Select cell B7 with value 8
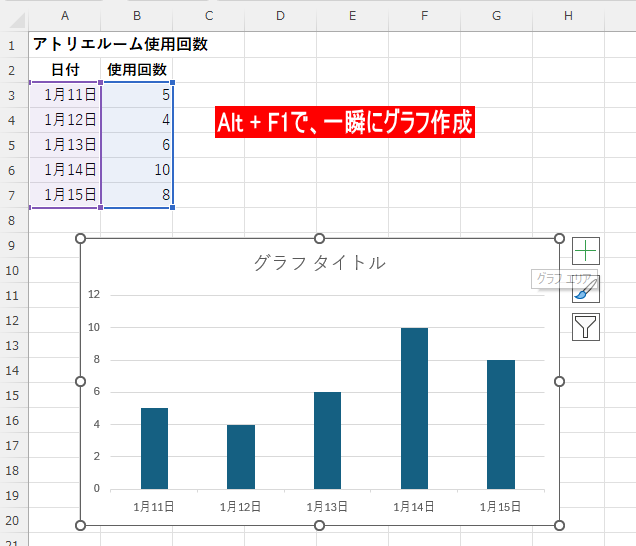This screenshot has width=636, height=546. [137, 195]
